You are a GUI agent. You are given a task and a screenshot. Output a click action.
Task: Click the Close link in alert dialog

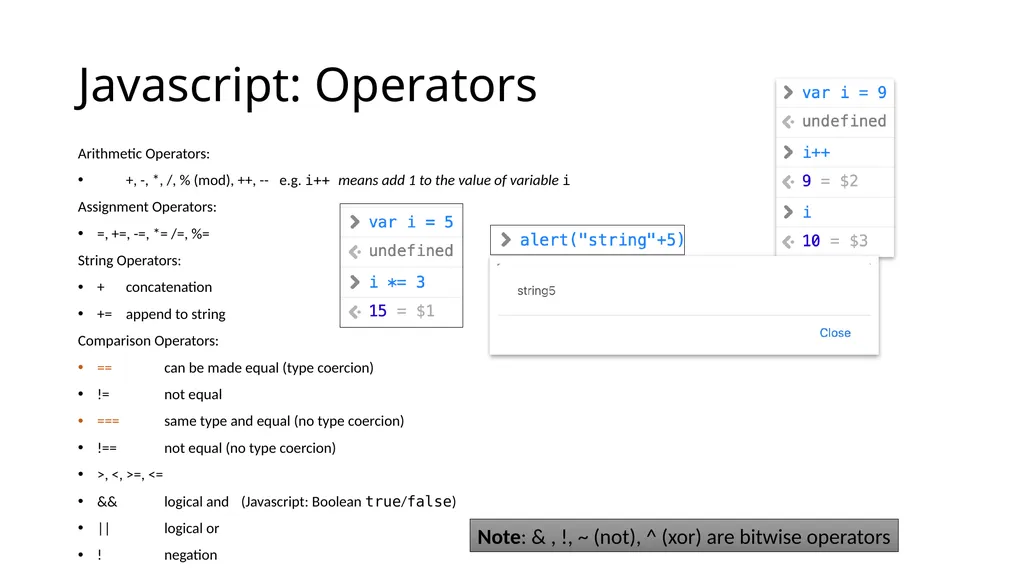tap(835, 333)
